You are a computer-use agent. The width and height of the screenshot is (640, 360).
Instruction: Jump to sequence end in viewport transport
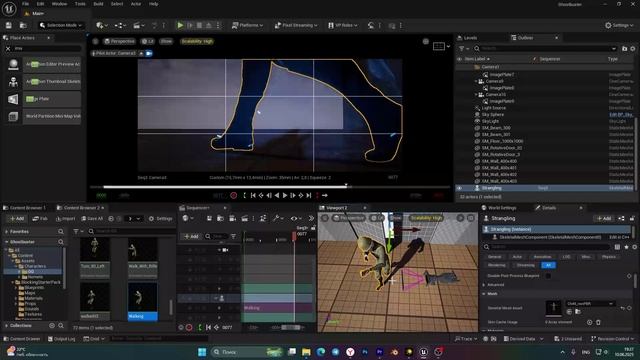pyautogui.click(x=309, y=196)
